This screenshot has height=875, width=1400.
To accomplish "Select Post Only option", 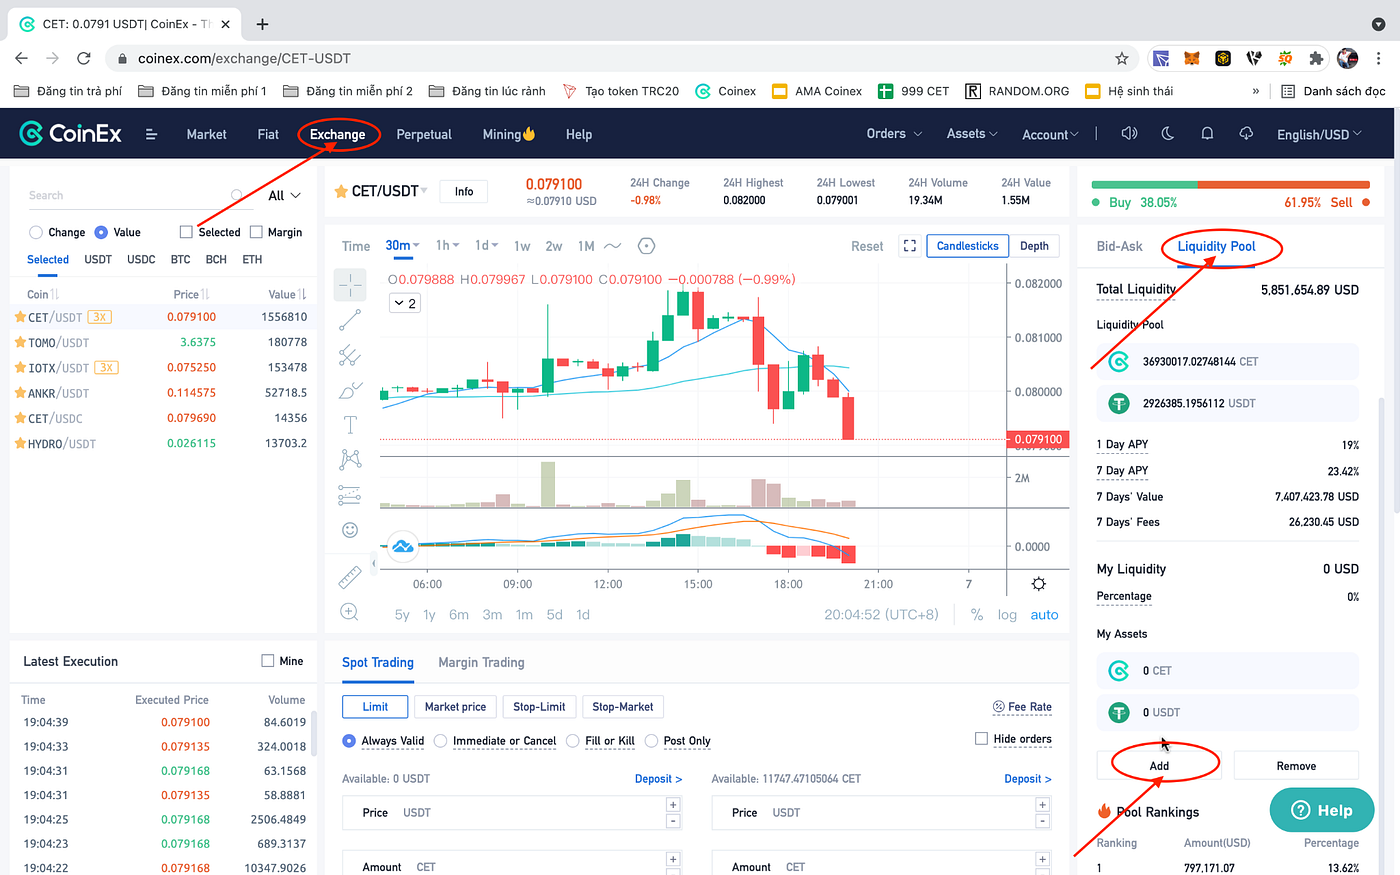I will [652, 741].
